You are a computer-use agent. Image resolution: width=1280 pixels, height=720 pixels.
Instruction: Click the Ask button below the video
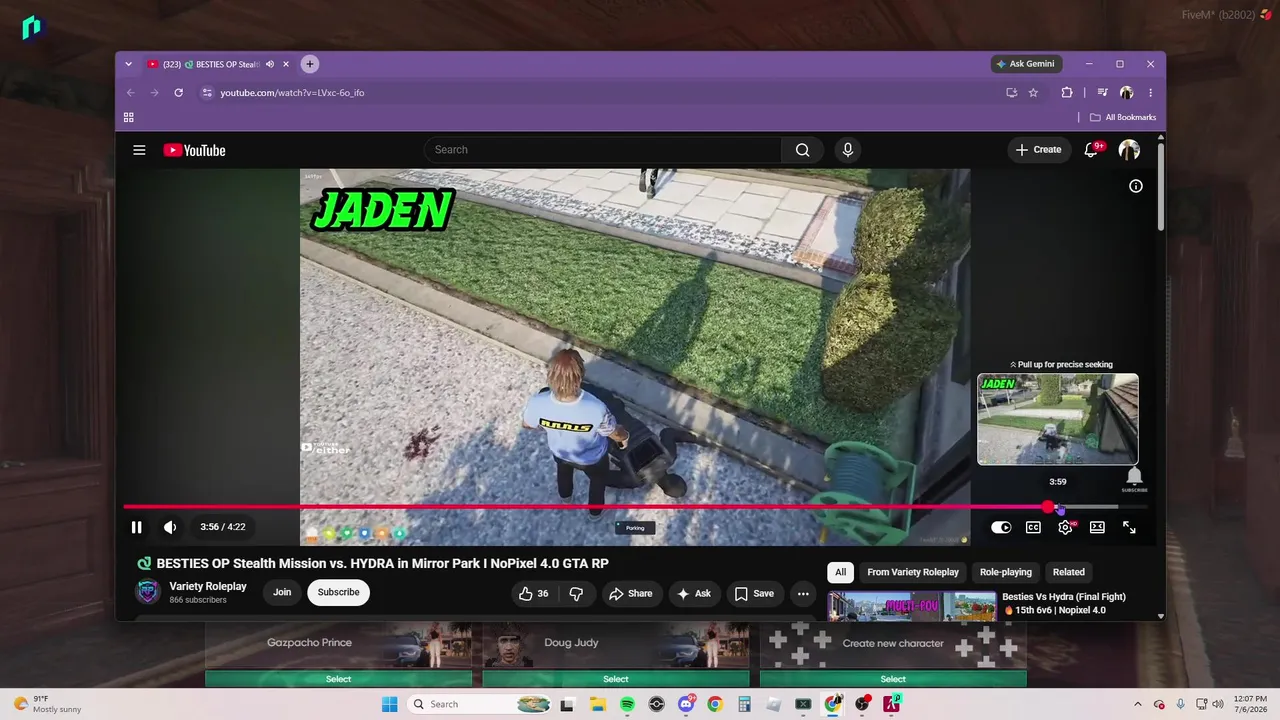coord(694,593)
